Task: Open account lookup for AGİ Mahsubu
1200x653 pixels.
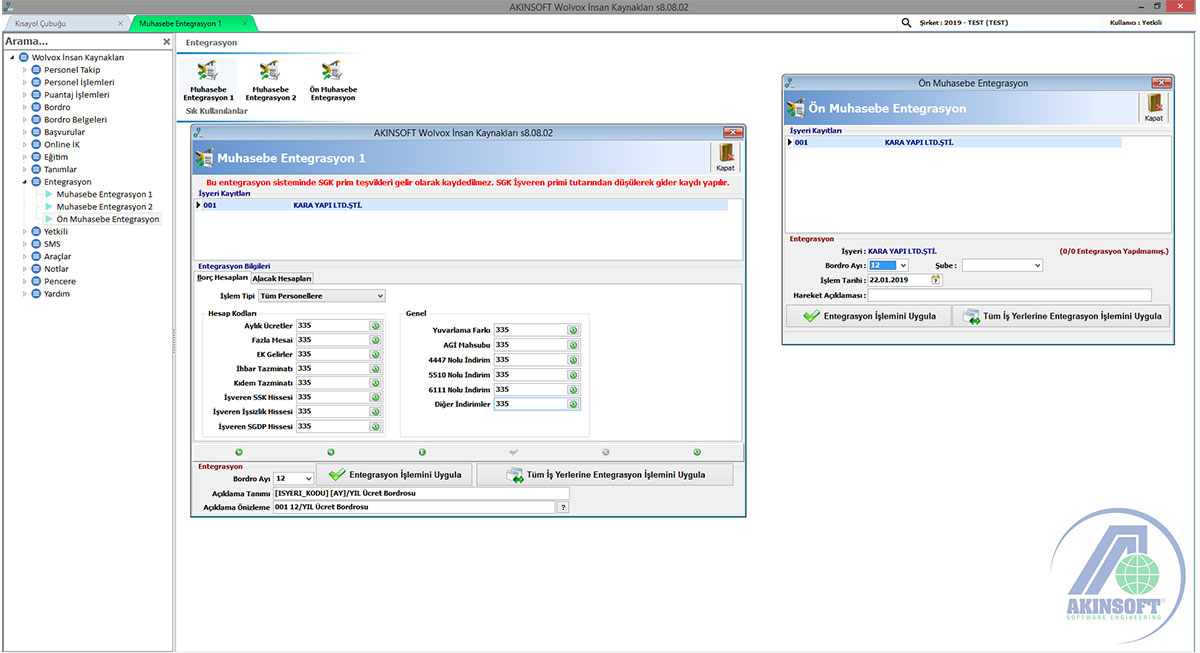Action: (573, 345)
